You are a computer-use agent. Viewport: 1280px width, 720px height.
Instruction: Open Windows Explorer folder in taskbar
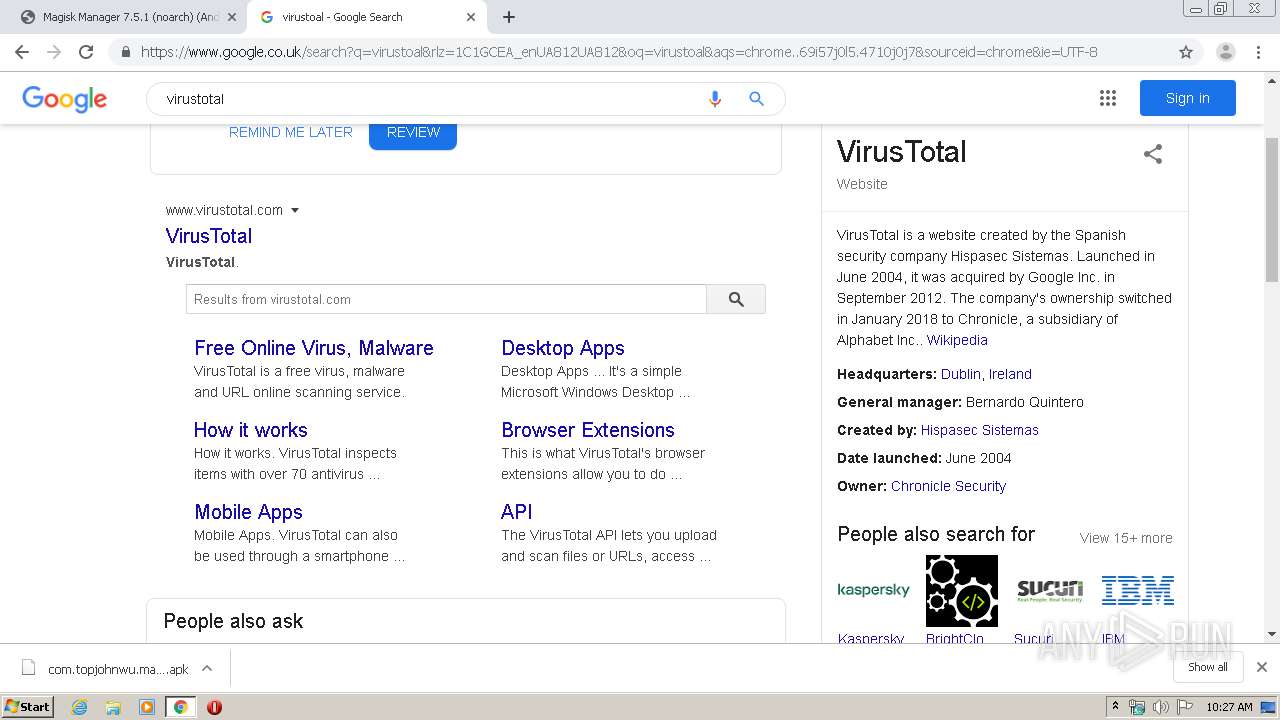[113, 707]
